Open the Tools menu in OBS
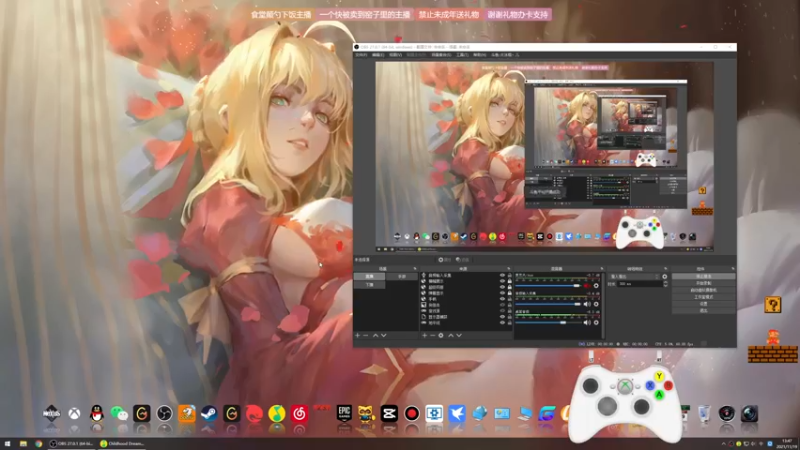Viewport: 800px width, 450px height. [x=462, y=55]
